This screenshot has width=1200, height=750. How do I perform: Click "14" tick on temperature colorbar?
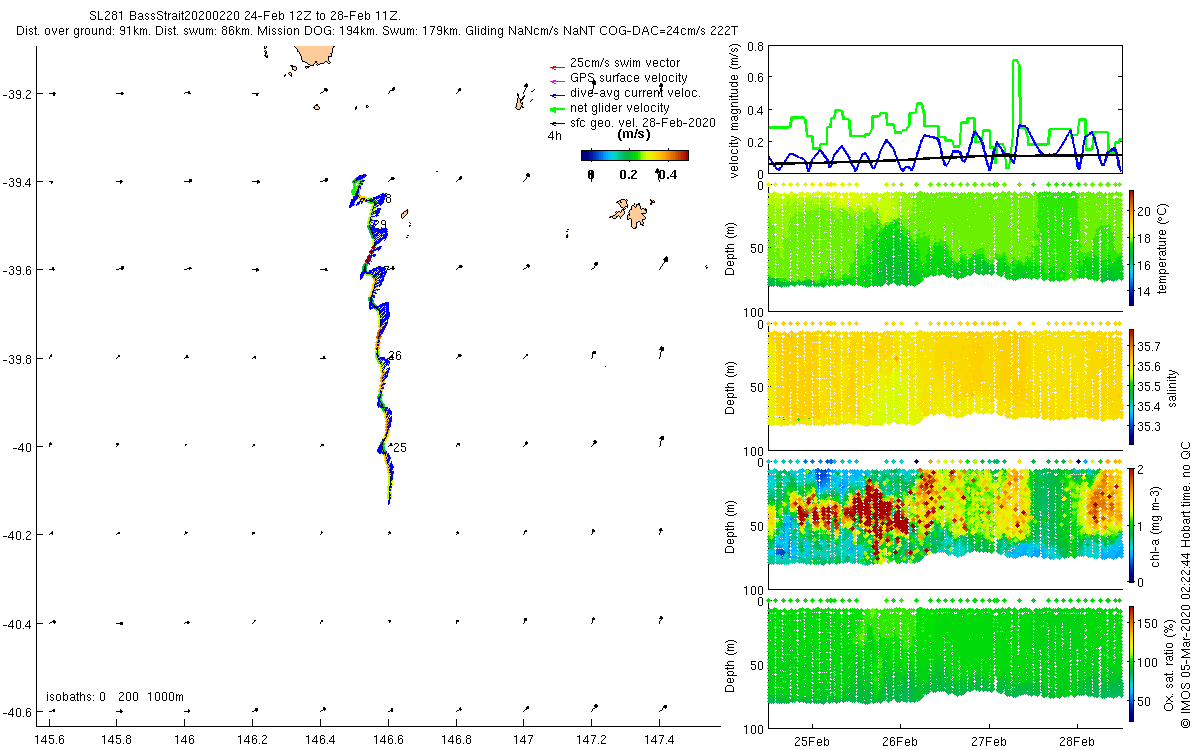1145,293
